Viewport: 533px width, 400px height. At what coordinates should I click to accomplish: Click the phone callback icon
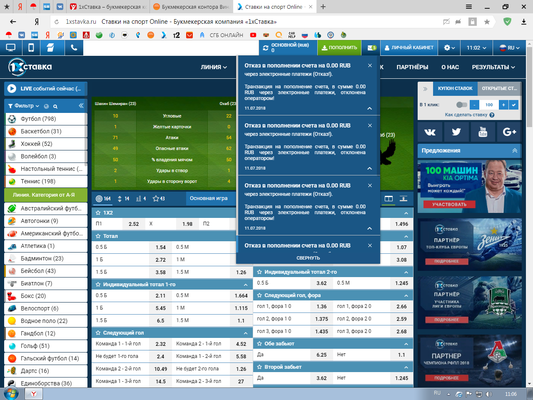[x=73, y=48]
